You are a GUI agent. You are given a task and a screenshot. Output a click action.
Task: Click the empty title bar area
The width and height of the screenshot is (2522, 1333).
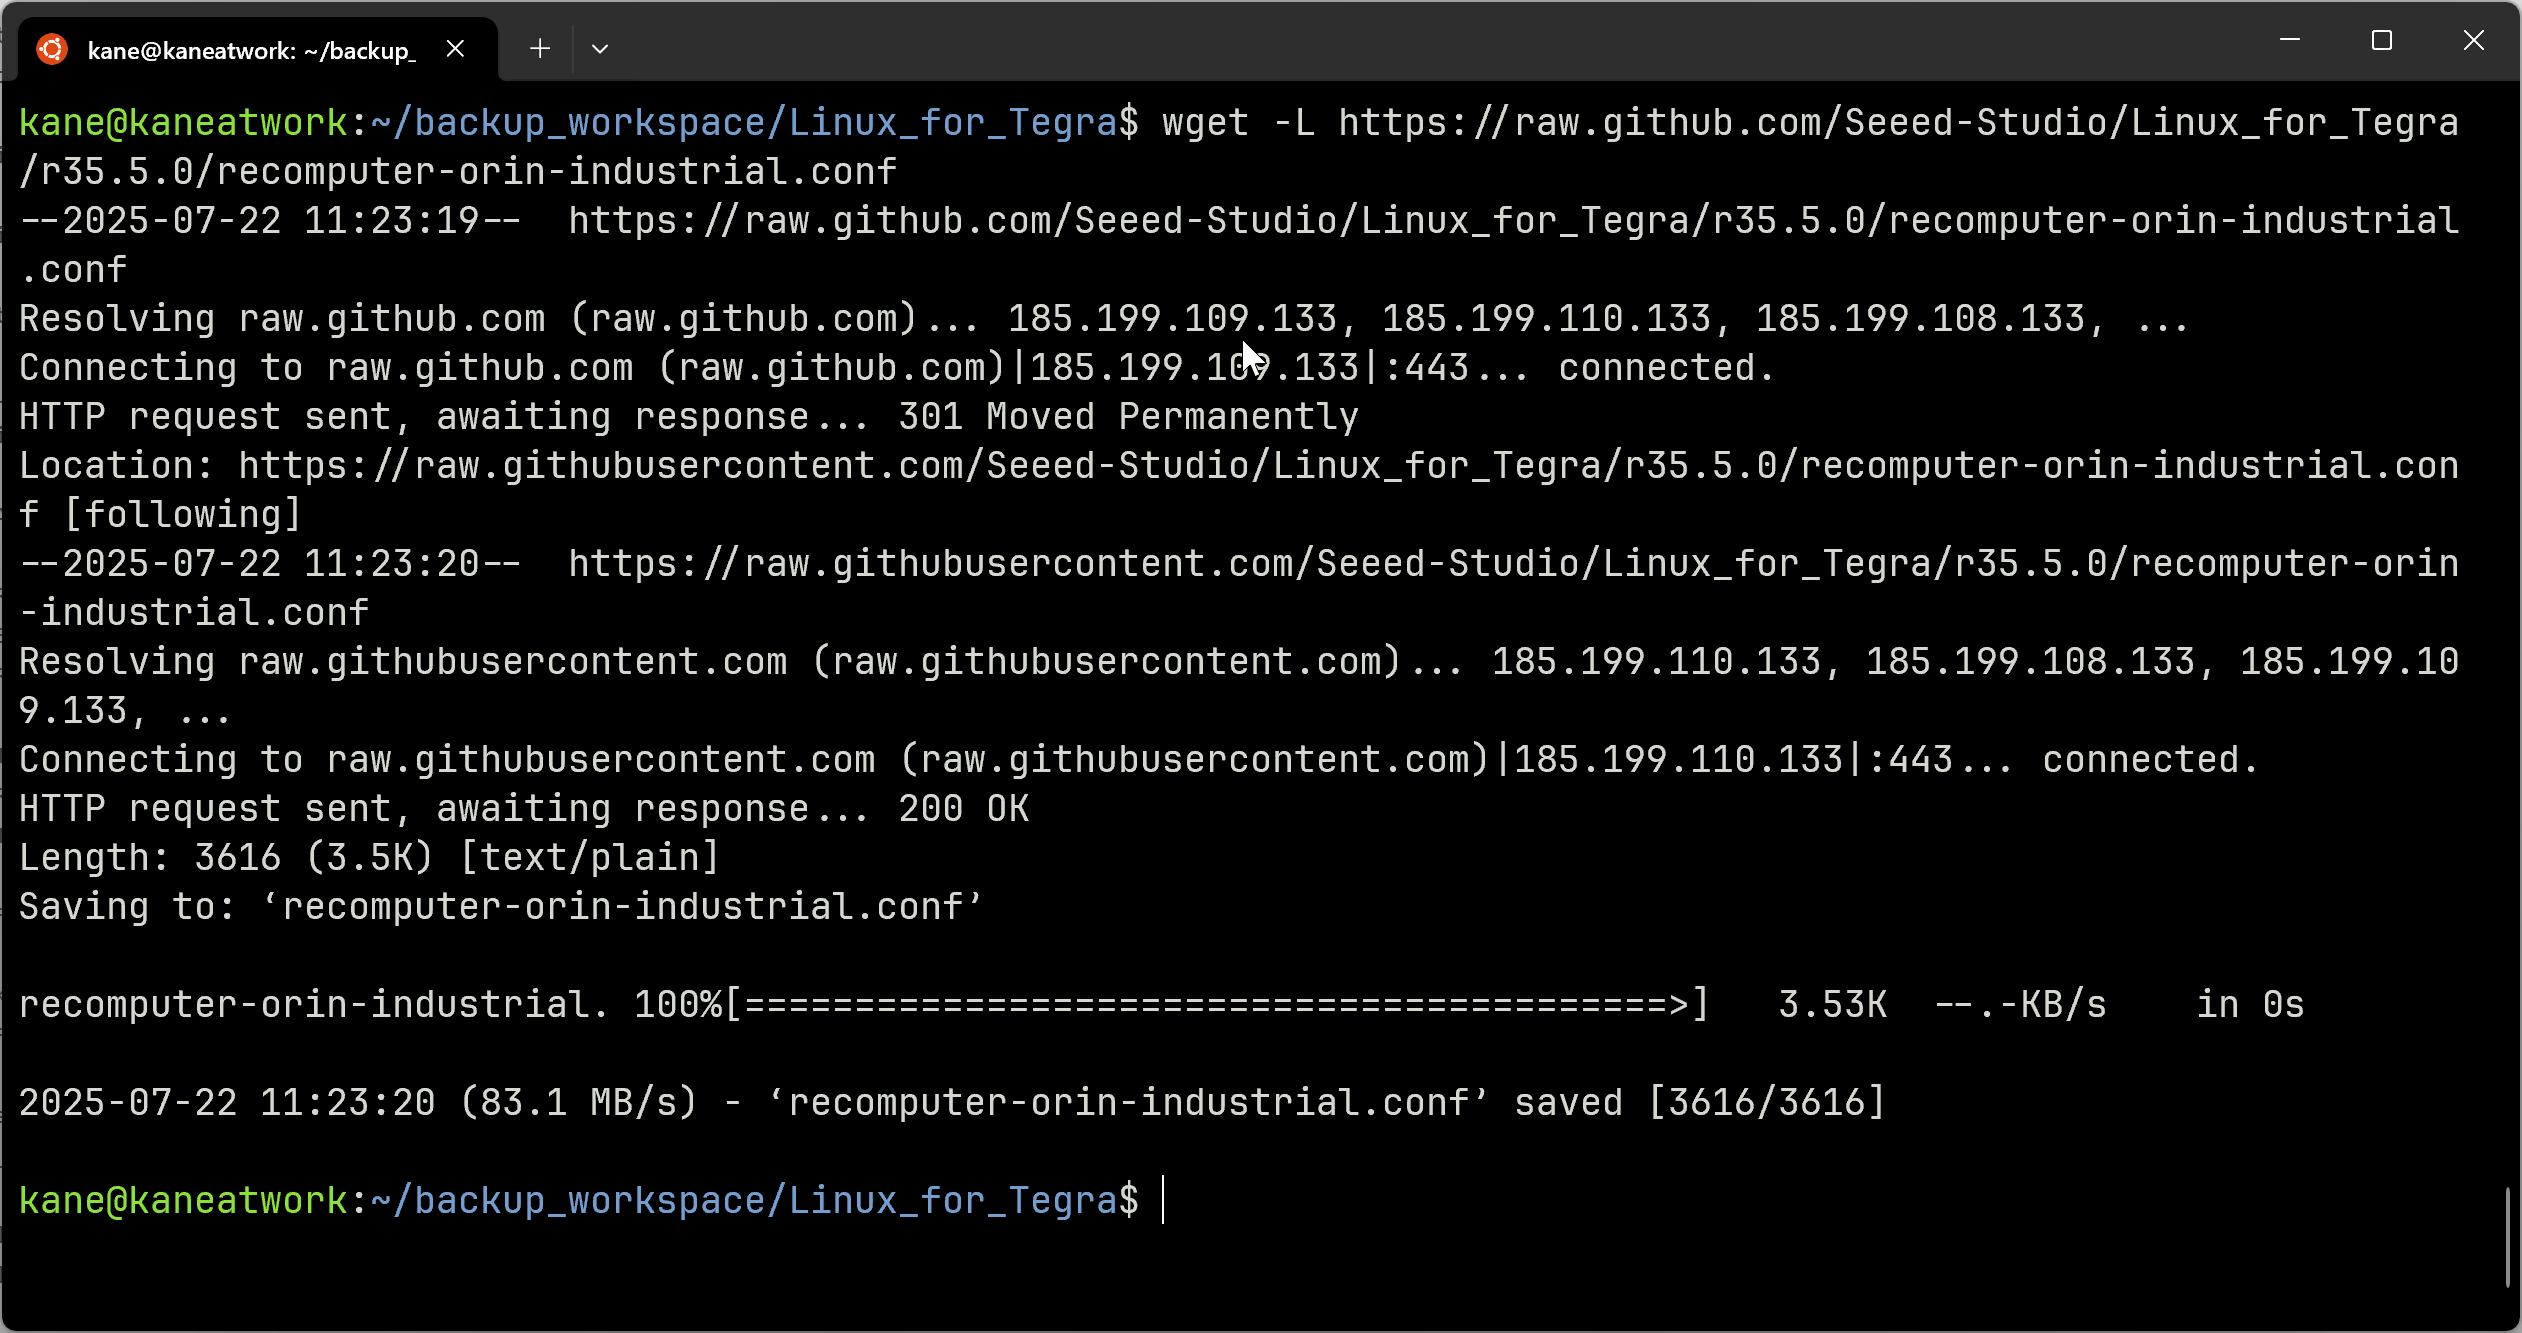[x=1400, y=42]
